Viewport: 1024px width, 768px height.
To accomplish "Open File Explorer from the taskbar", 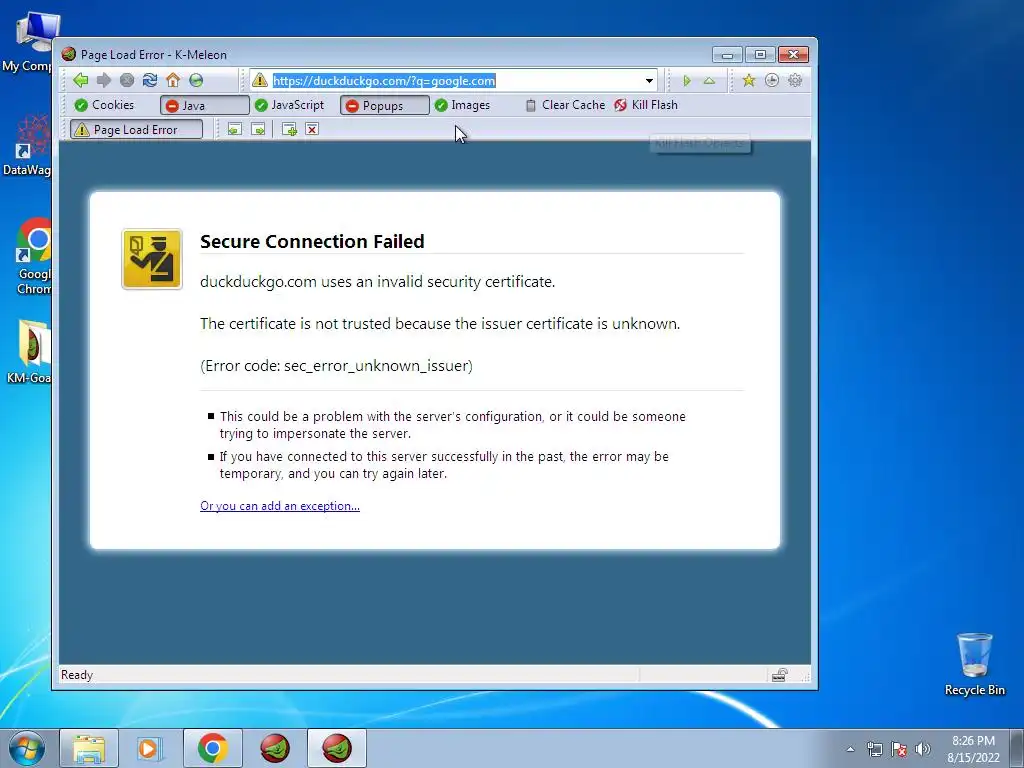I will pos(89,748).
